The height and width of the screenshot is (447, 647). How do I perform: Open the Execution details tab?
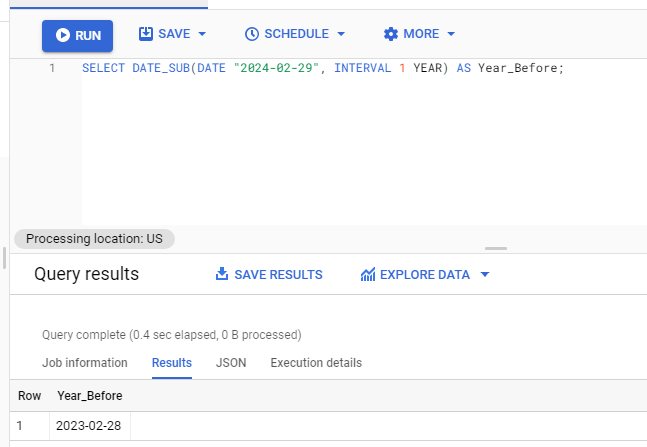click(x=316, y=363)
